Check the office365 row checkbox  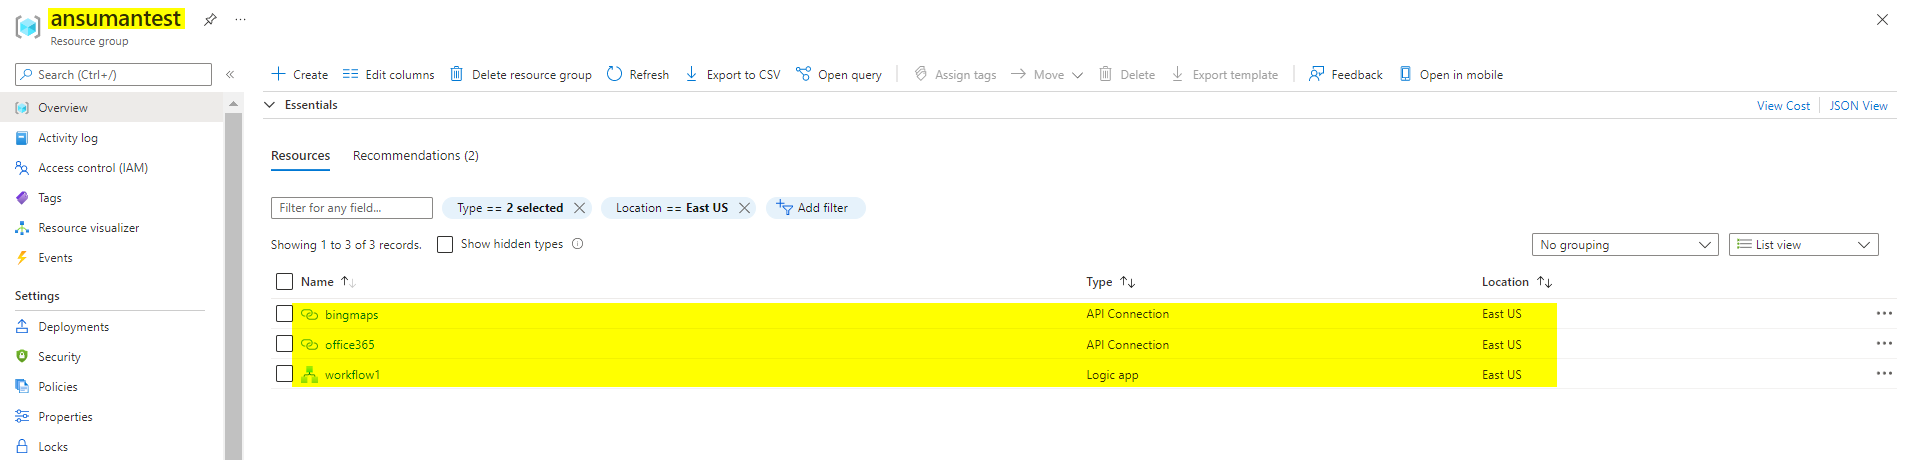point(284,344)
